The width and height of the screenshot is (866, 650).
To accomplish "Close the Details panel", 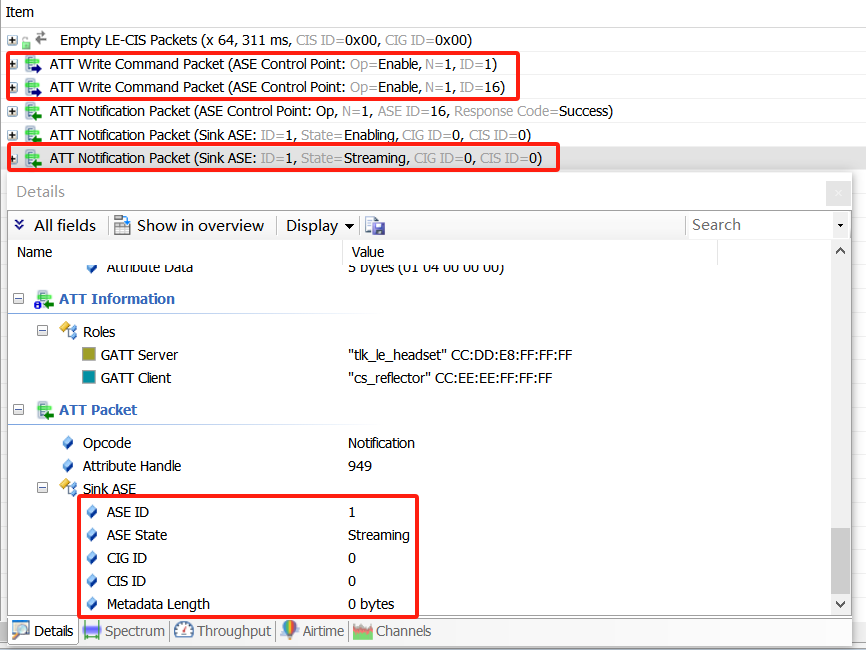I will pos(838,193).
